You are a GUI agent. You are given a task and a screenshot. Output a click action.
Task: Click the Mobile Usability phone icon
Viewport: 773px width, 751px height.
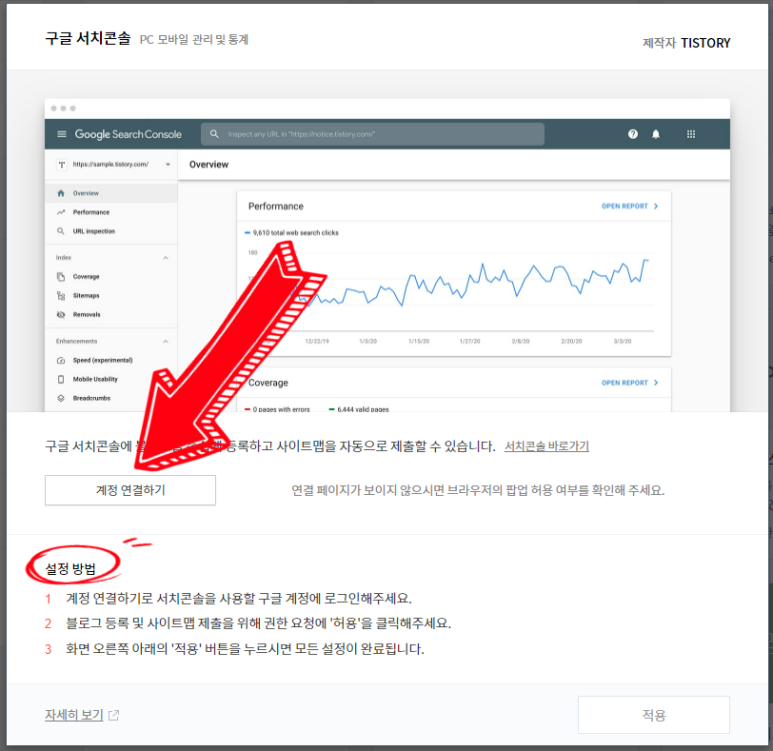pyautogui.click(x=61, y=379)
